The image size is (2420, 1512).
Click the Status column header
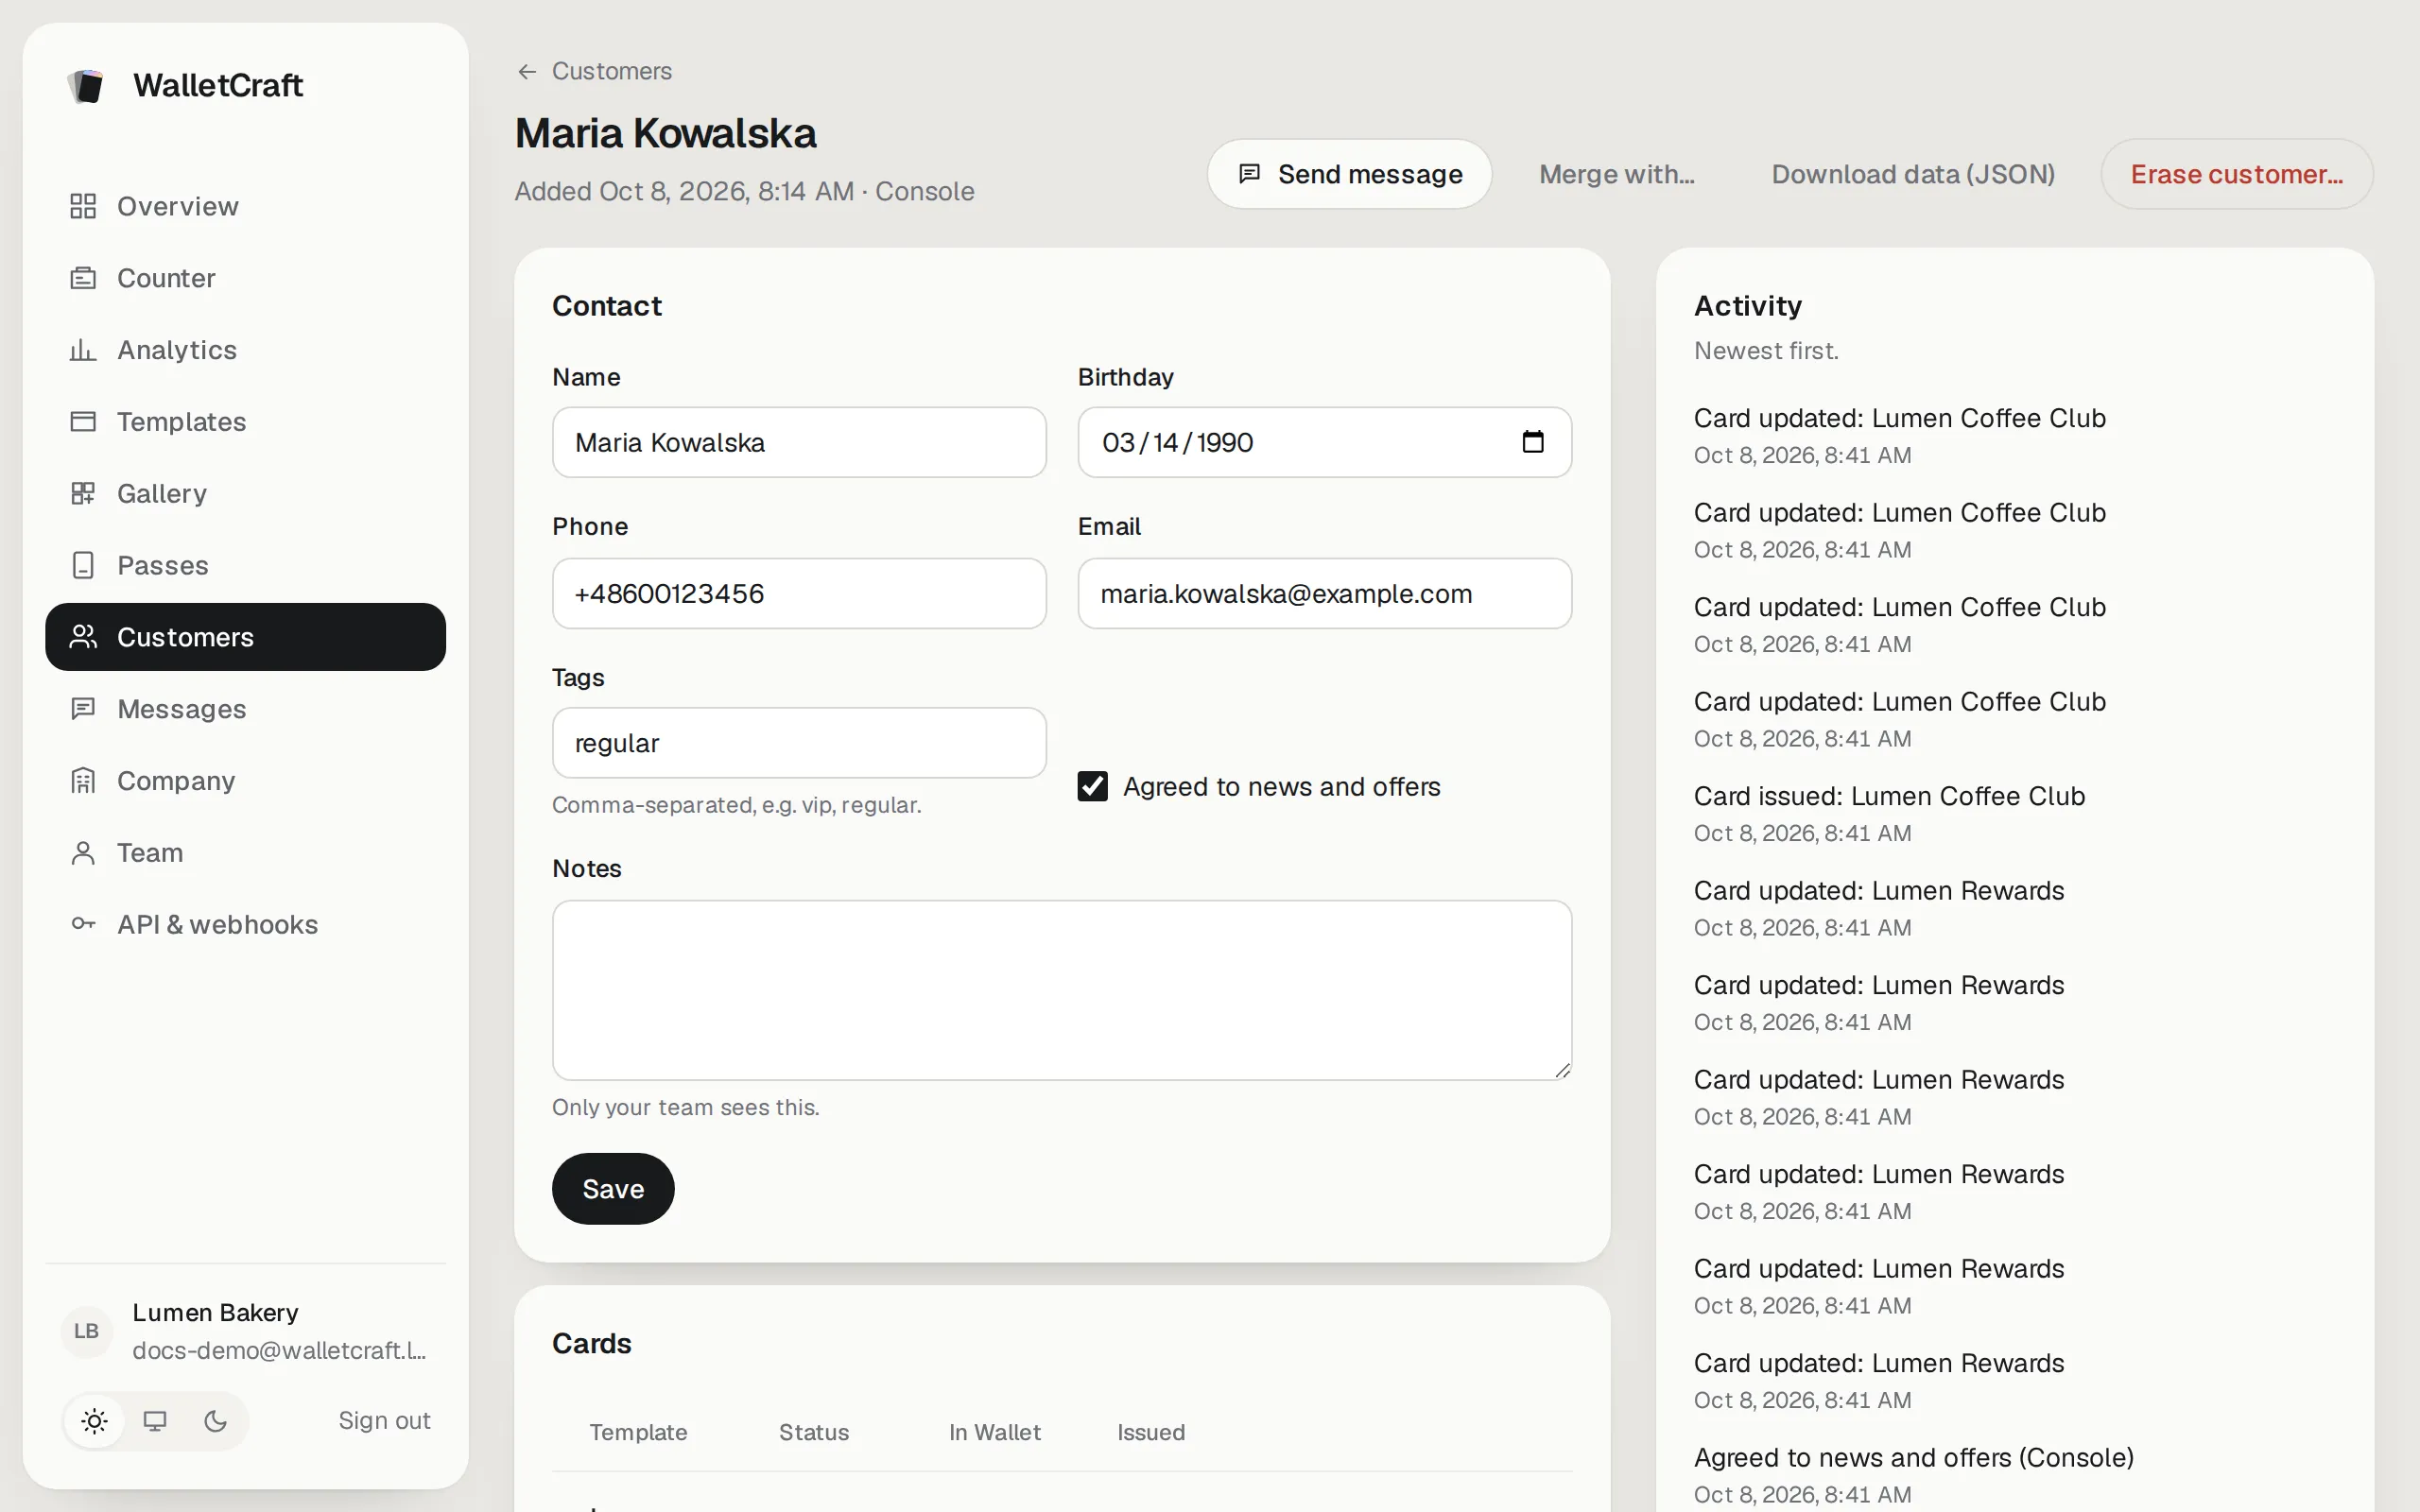[814, 1433]
